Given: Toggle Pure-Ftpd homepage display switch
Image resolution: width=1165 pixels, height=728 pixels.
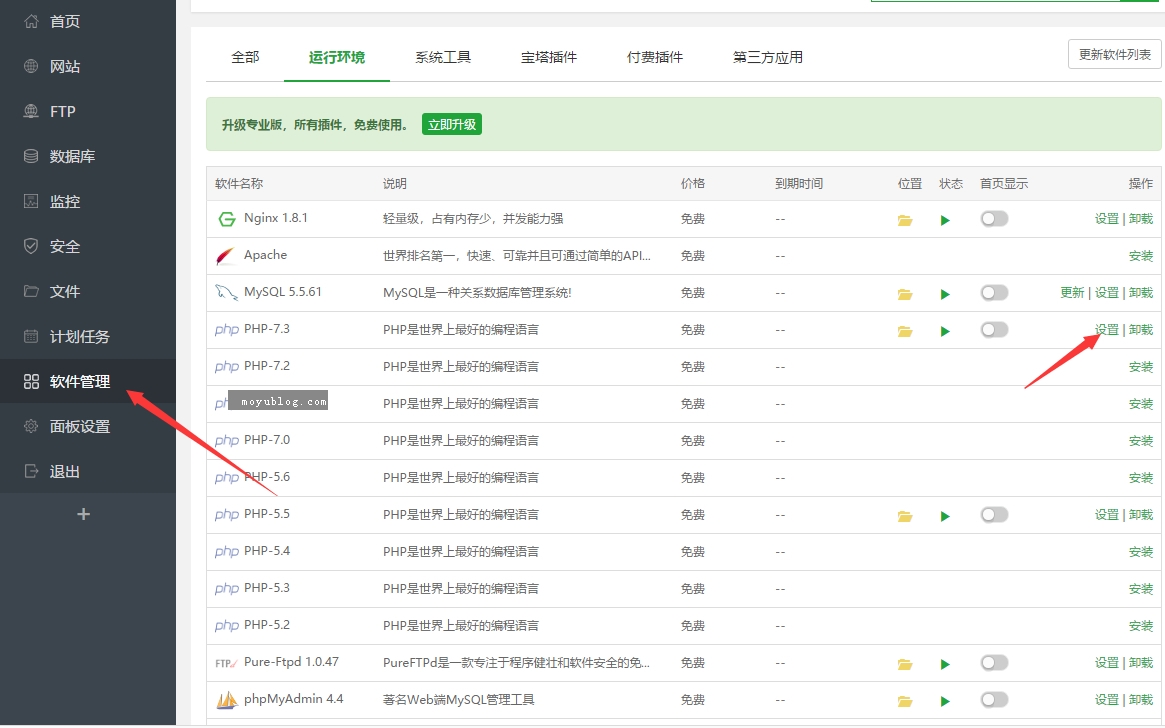Looking at the screenshot, I should (994, 663).
